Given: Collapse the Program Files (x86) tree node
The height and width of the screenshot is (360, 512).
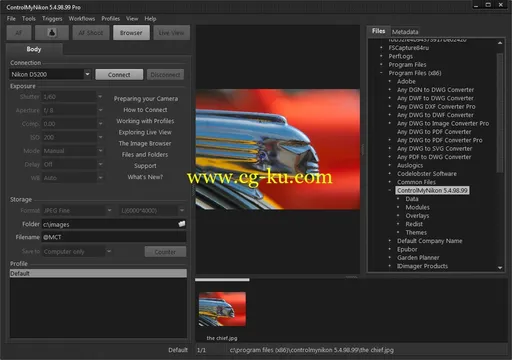Looking at the screenshot, I should 381,73.
